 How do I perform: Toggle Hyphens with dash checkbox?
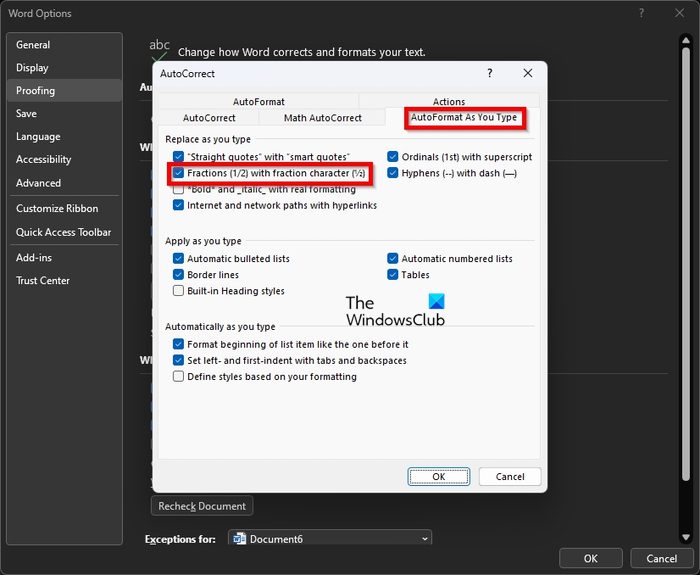(392, 173)
